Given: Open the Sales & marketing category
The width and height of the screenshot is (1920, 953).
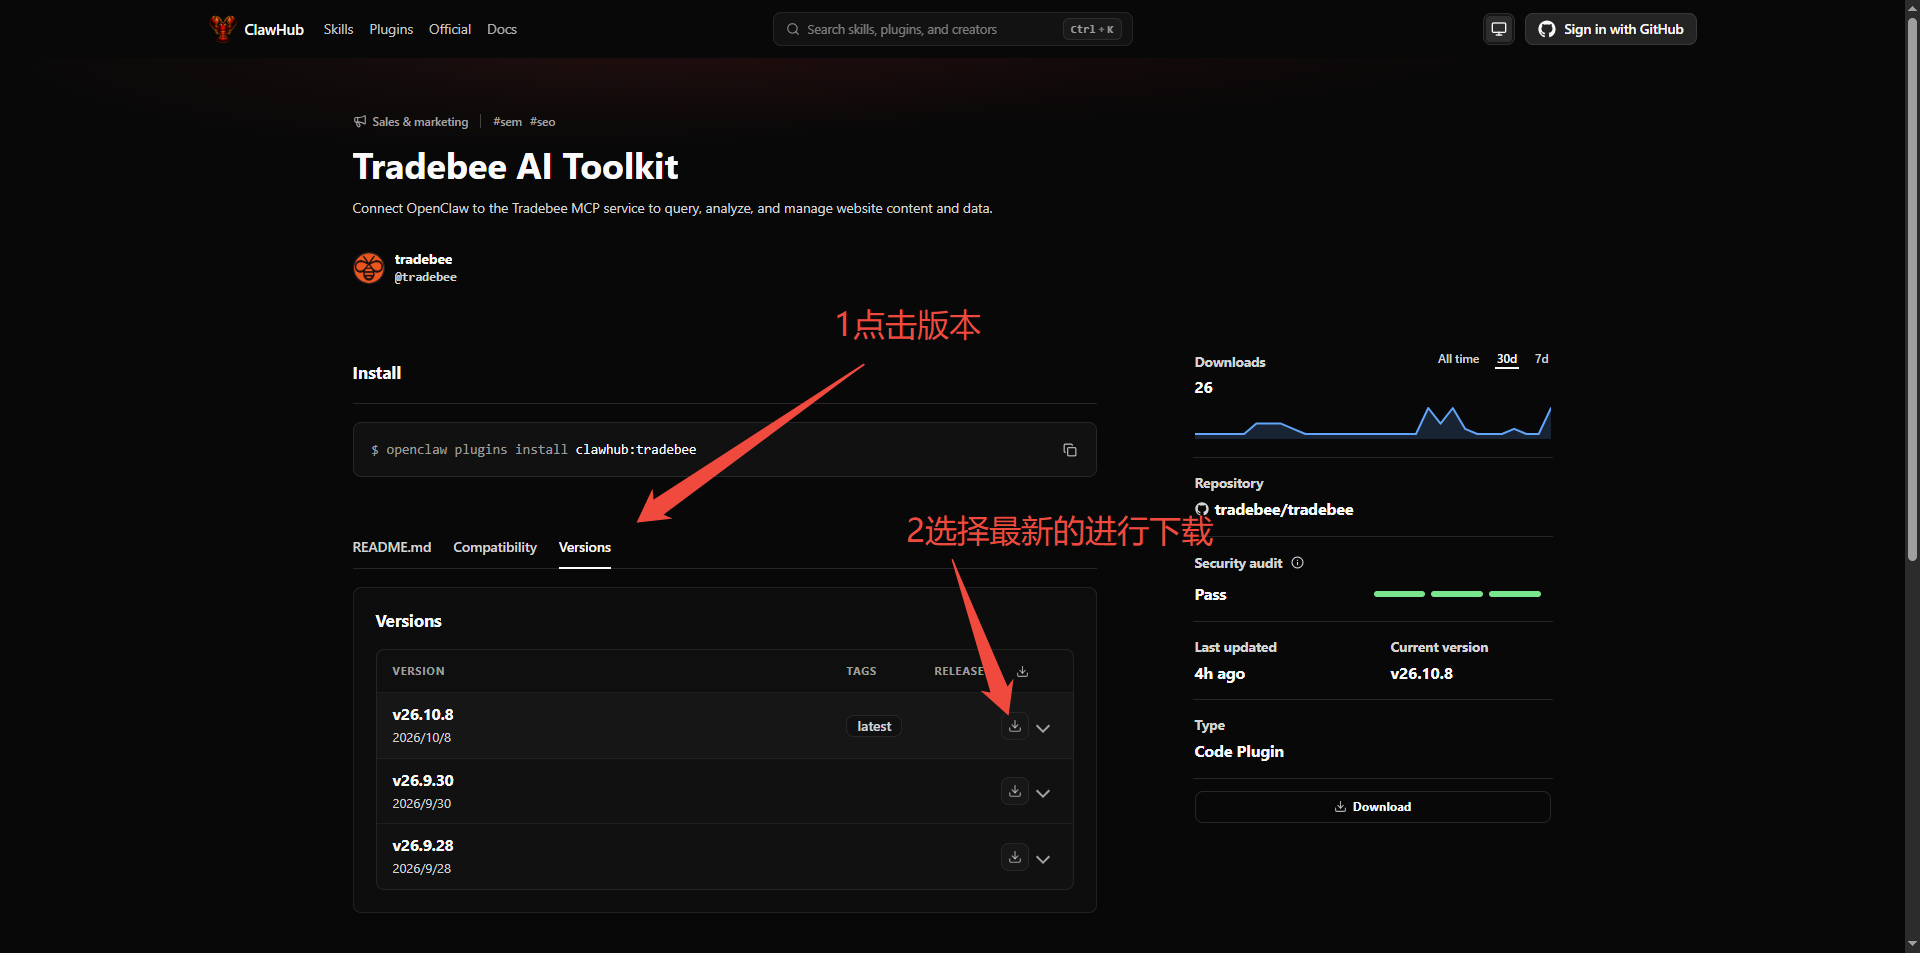Looking at the screenshot, I should [420, 122].
